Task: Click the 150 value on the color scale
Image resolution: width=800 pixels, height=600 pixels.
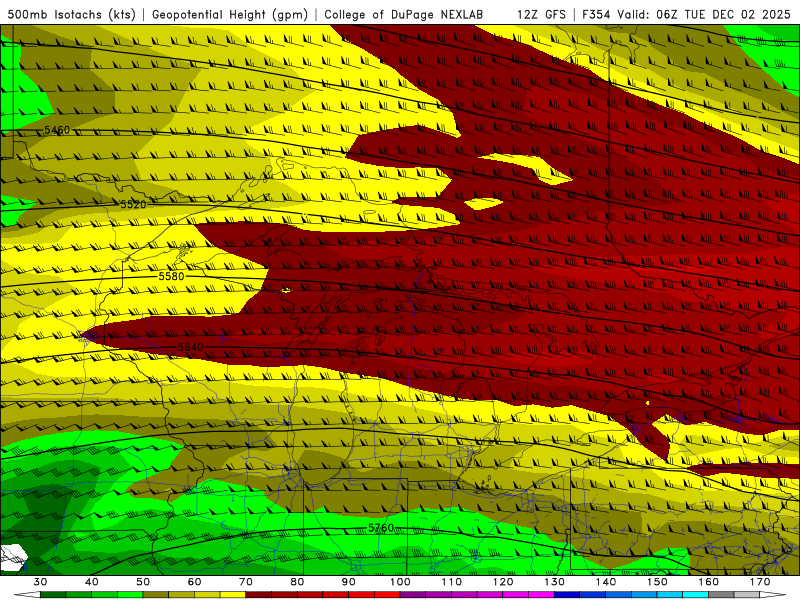Action: [657, 582]
